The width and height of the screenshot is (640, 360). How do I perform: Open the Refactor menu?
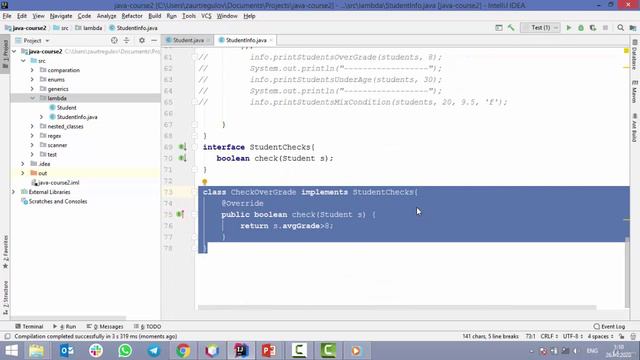tap(132, 16)
